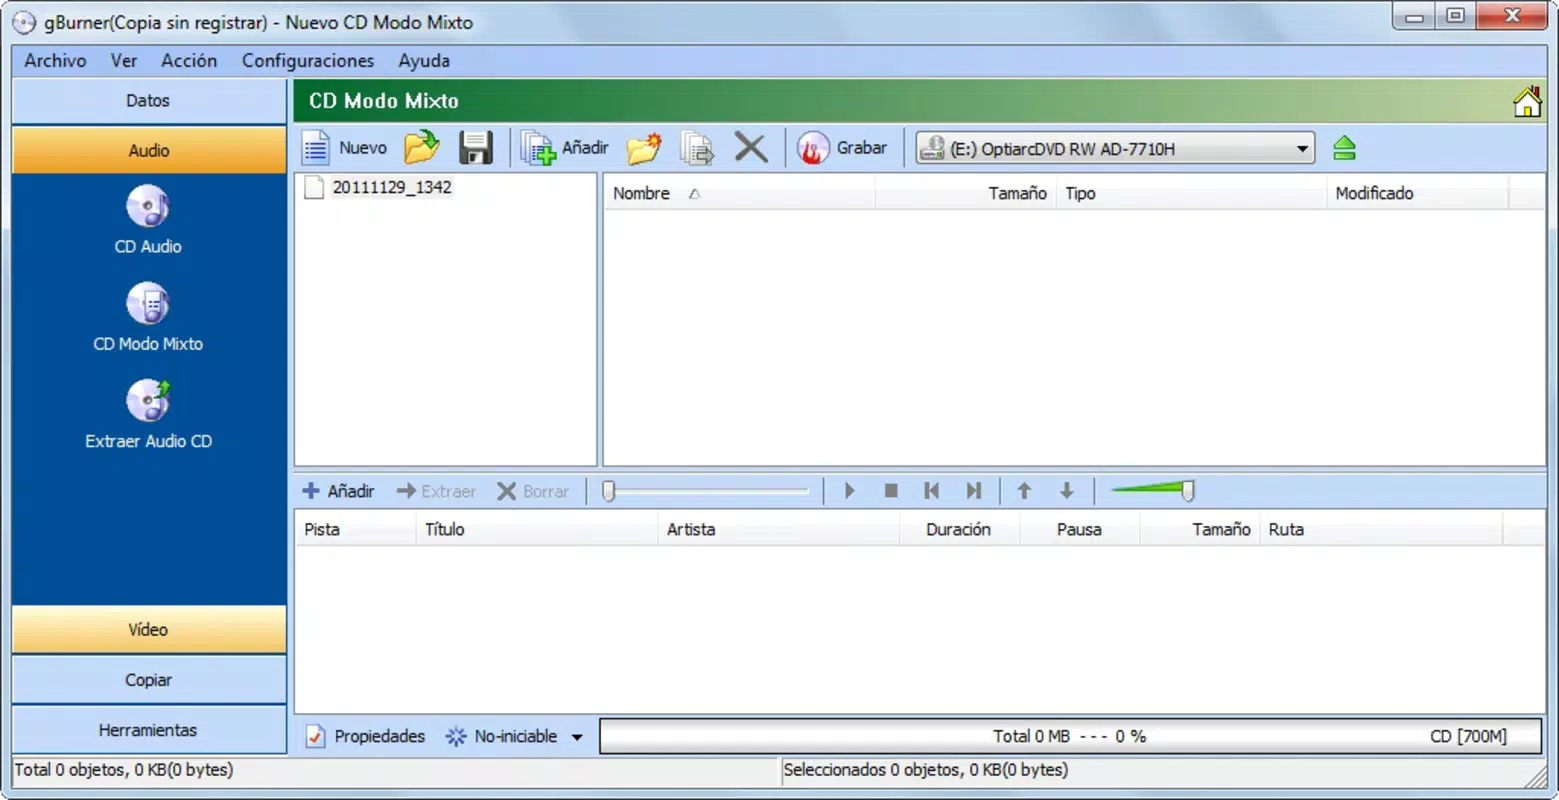The width and height of the screenshot is (1559, 800).
Task: Skip to next track
Action: (974, 491)
